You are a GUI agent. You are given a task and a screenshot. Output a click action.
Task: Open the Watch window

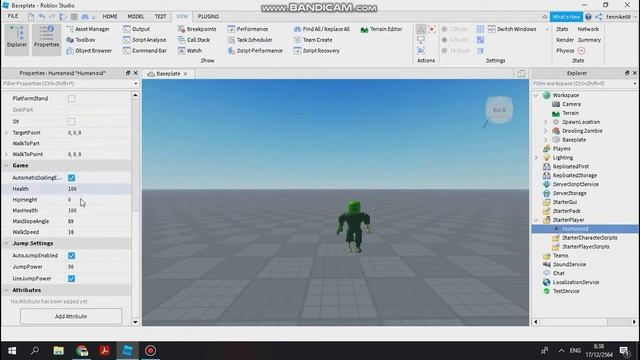190,51
